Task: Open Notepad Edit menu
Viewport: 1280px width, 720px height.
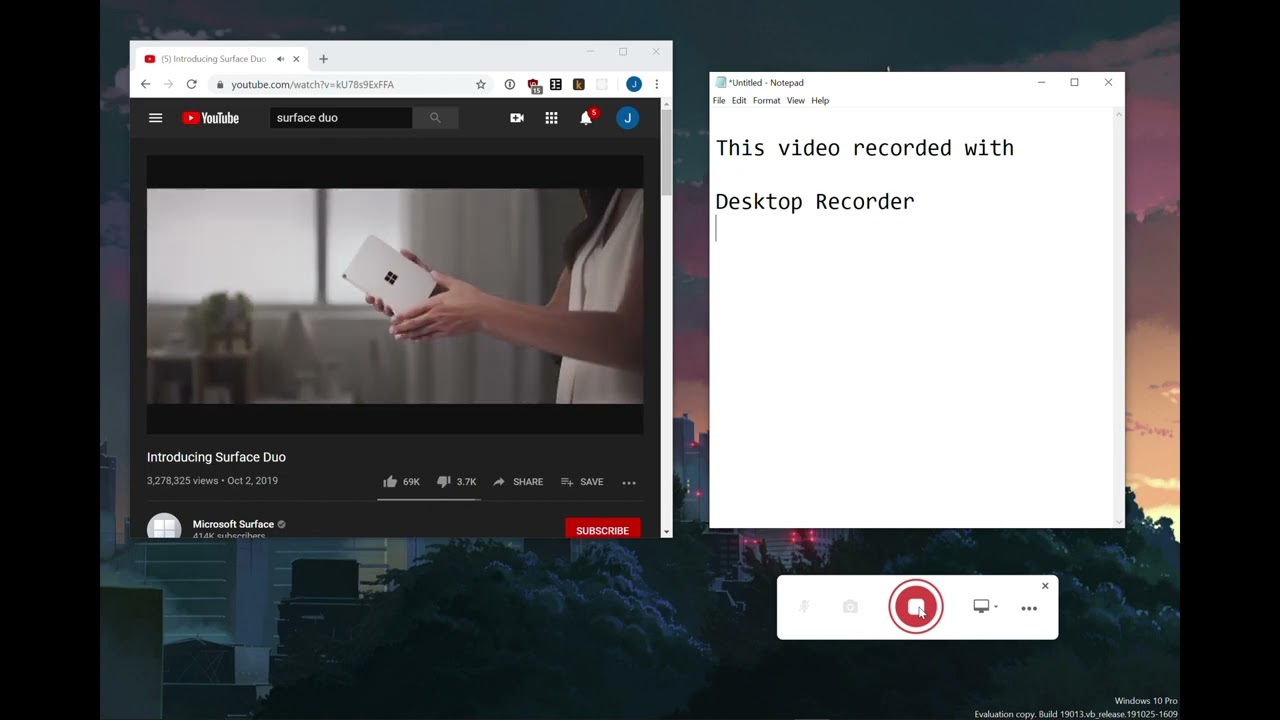Action: coord(739,101)
